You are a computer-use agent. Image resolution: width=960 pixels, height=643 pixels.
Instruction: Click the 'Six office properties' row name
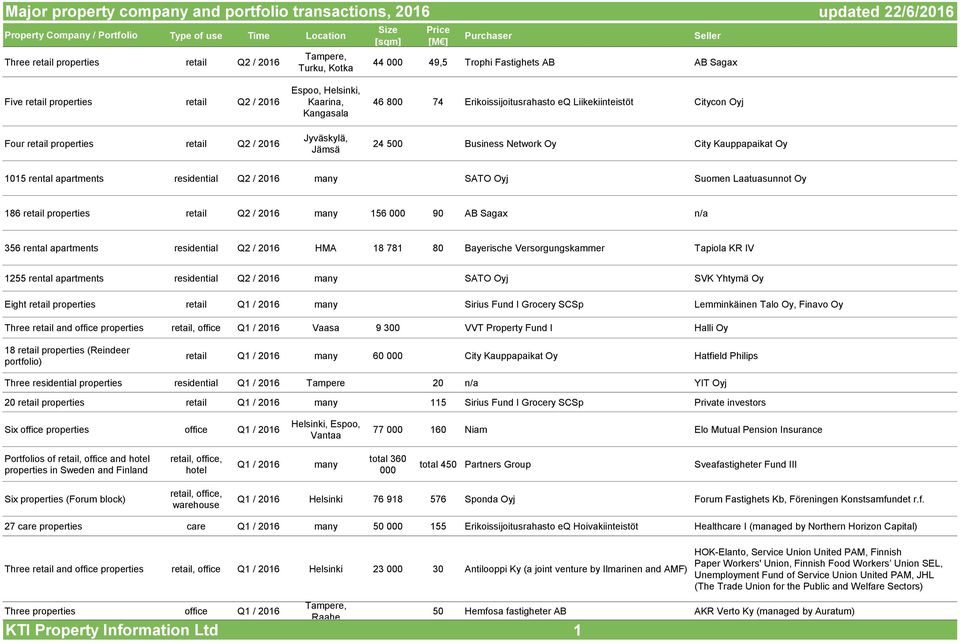coord(47,429)
